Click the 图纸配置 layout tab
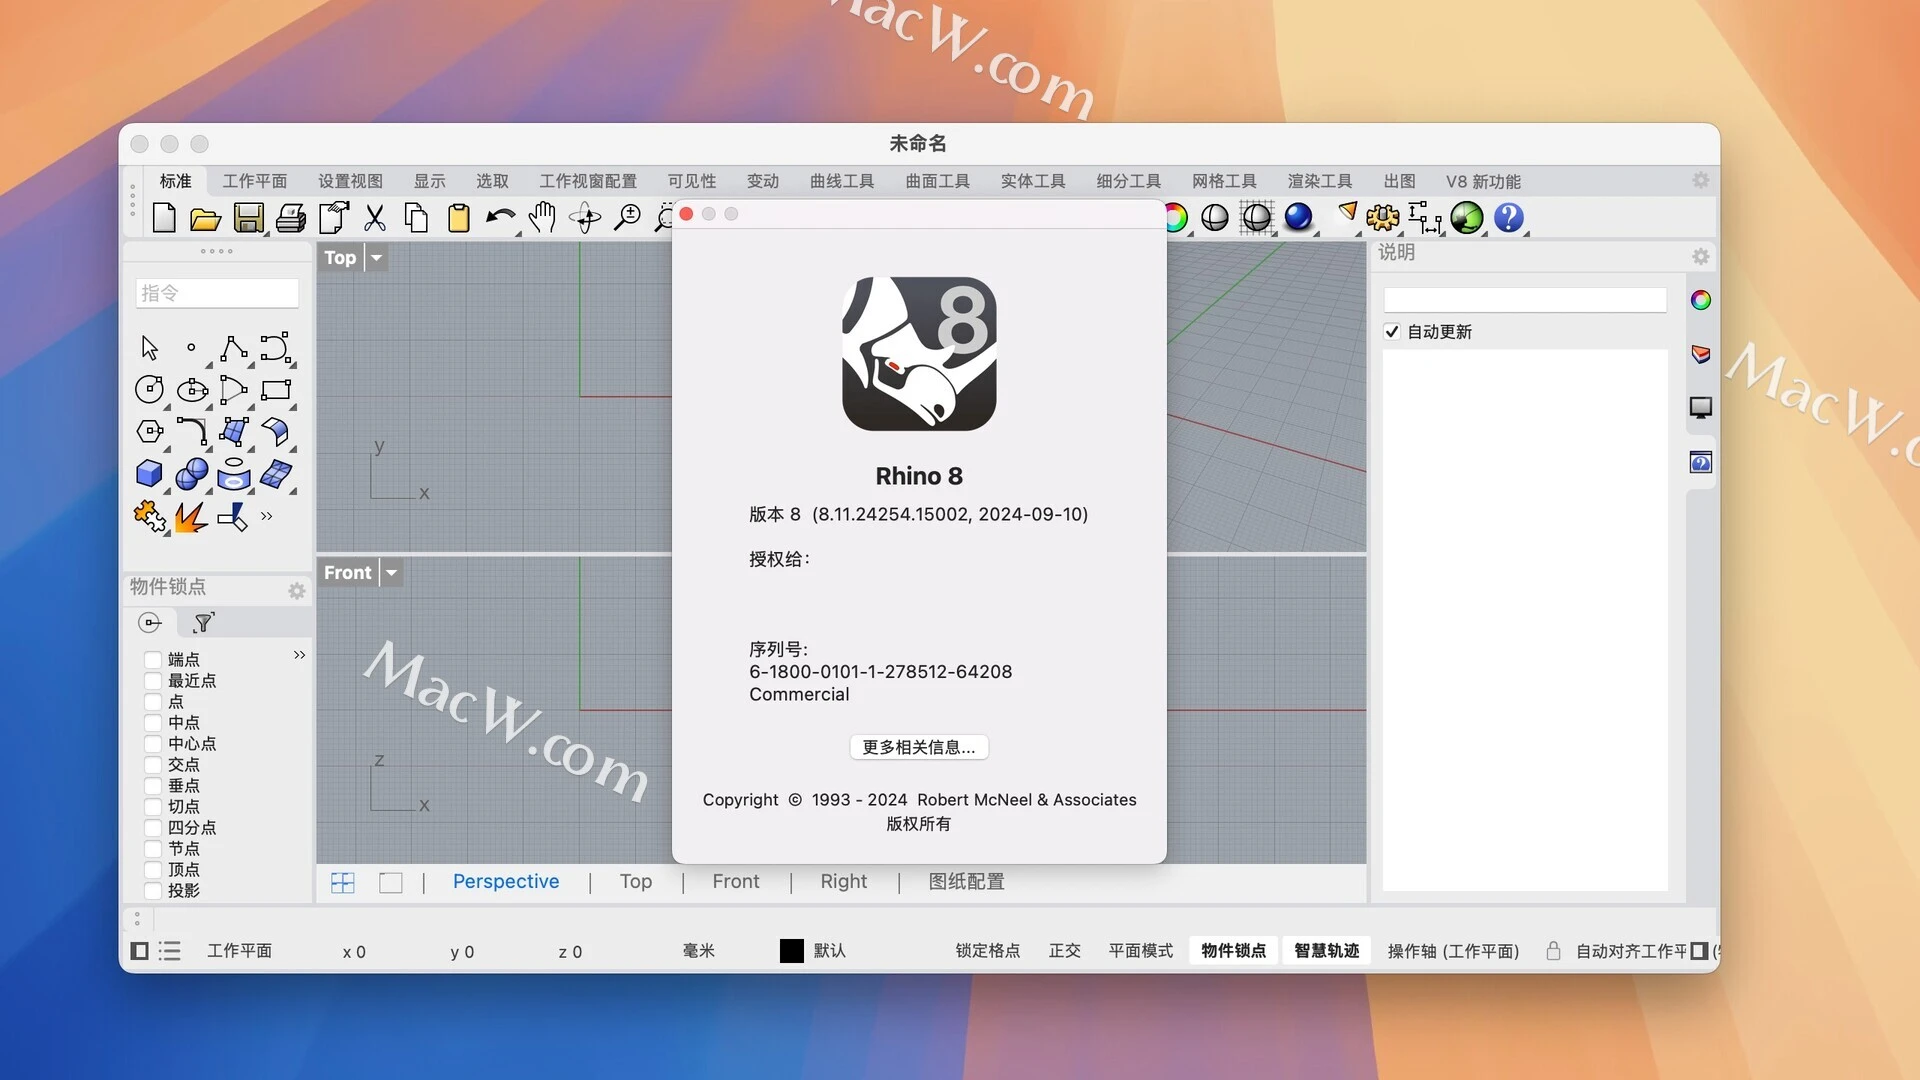Viewport: 1920px width, 1080px height. [x=967, y=882]
